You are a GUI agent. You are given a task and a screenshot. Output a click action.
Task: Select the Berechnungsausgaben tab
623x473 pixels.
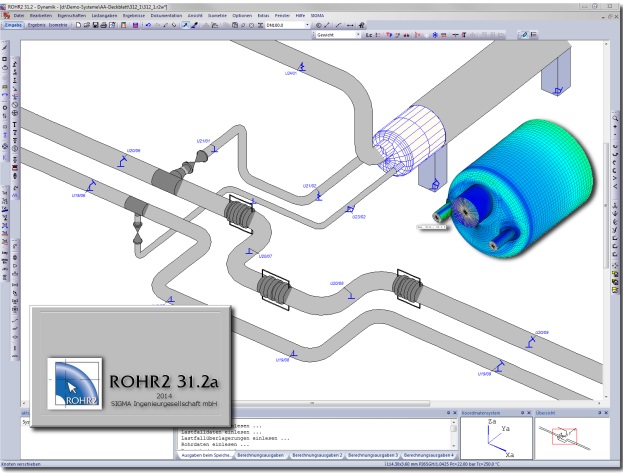click(x=261, y=455)
